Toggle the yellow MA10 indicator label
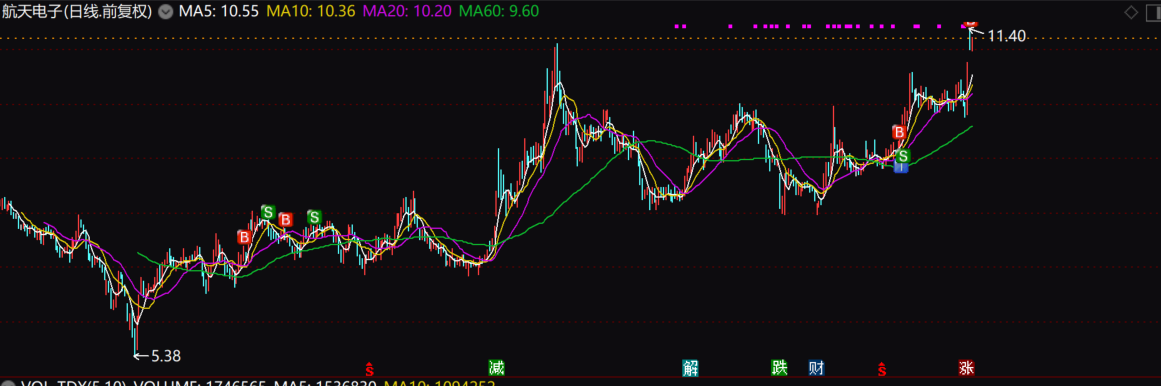This screenshot has height=386, width=1161. (x=310, y=11)
